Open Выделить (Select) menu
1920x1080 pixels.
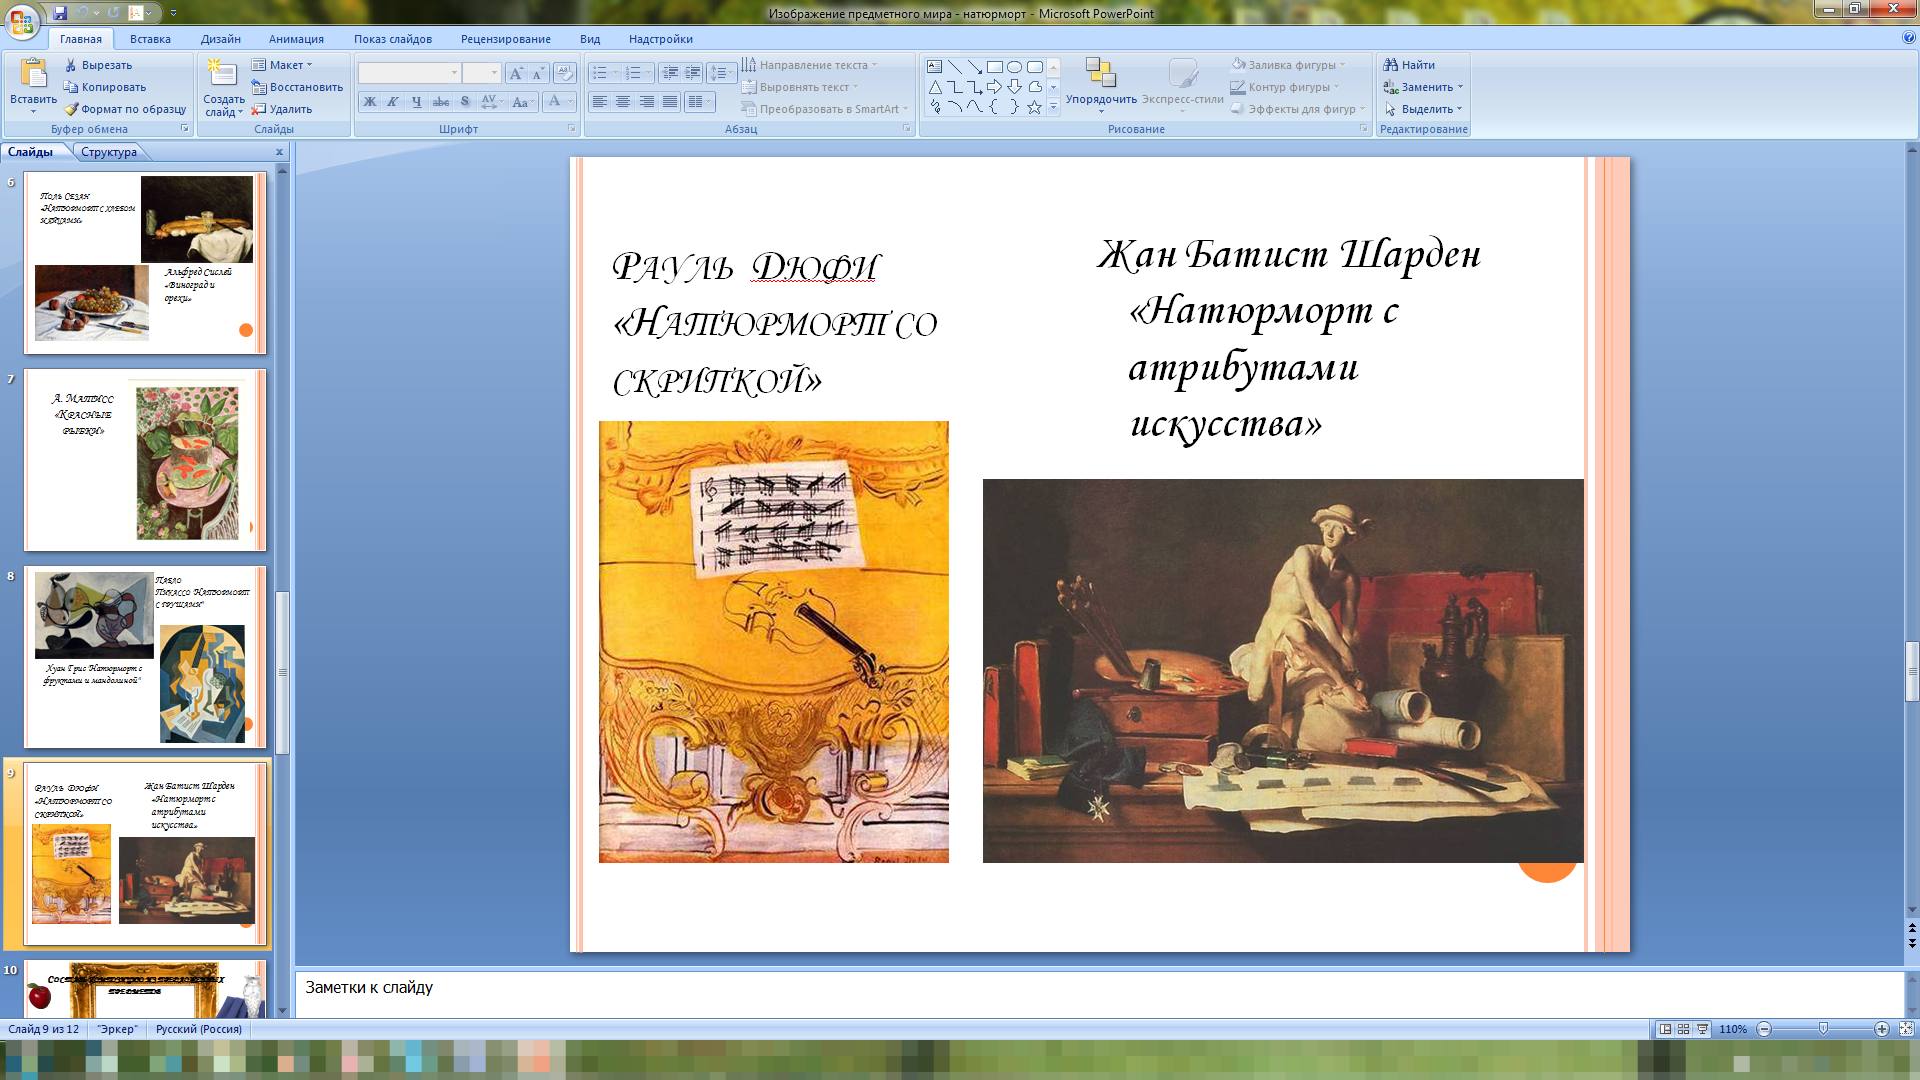coord(1423,109)
